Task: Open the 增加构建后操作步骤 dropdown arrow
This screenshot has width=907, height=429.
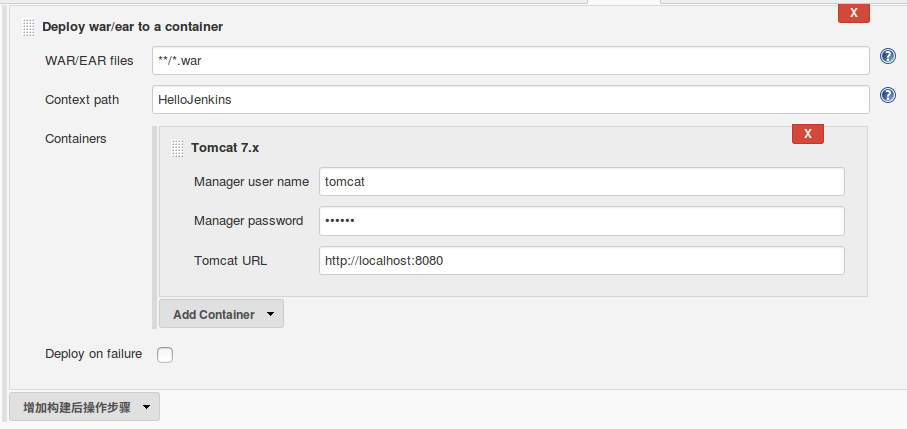Action: click(x=146, y=407)
